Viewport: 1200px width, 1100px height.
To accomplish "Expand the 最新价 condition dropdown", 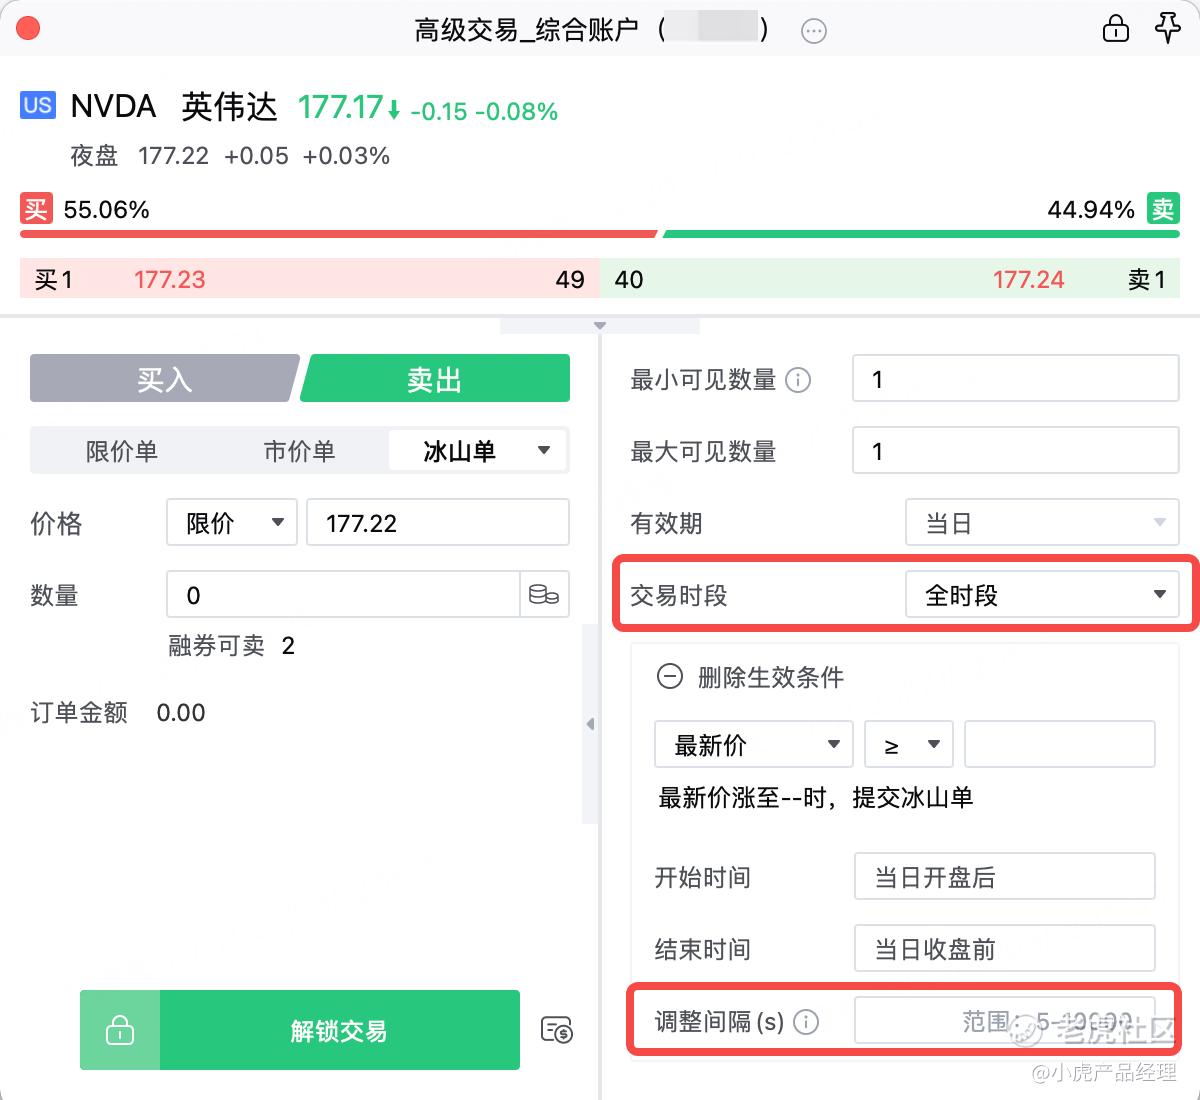I will point(753,745).
